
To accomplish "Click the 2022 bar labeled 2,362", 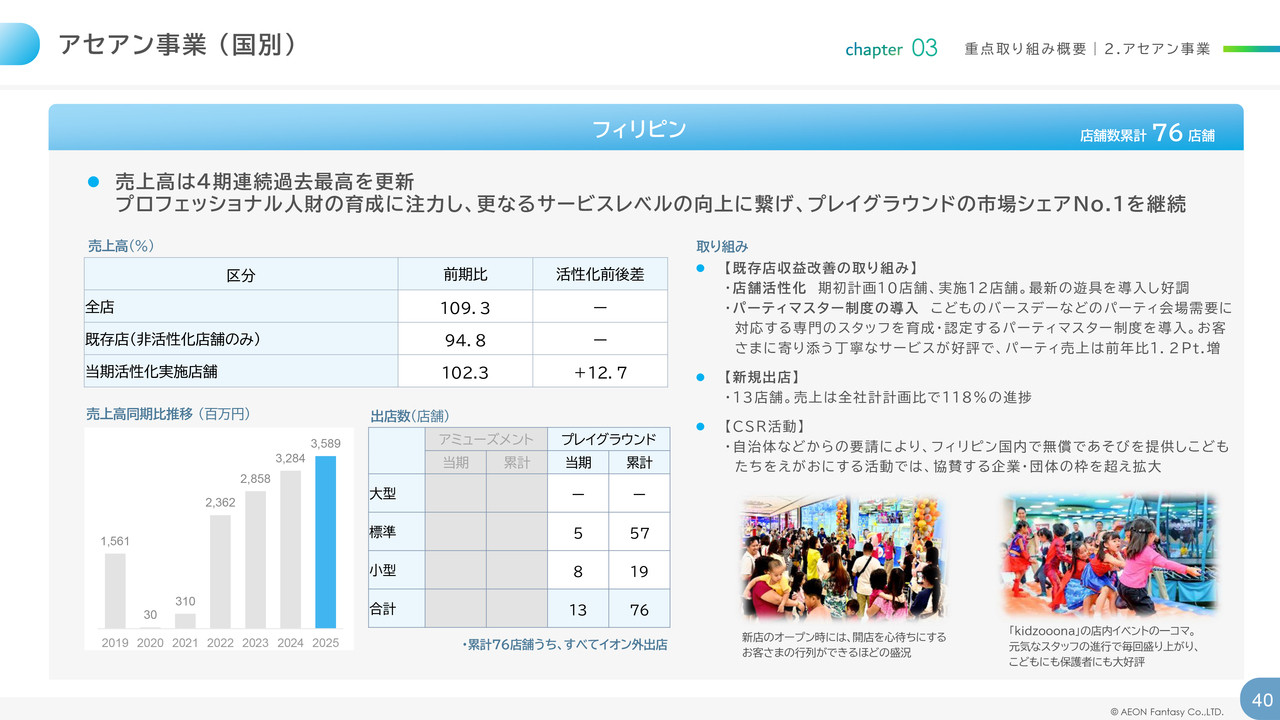I will pyautogui.click(x=220, y=571).
